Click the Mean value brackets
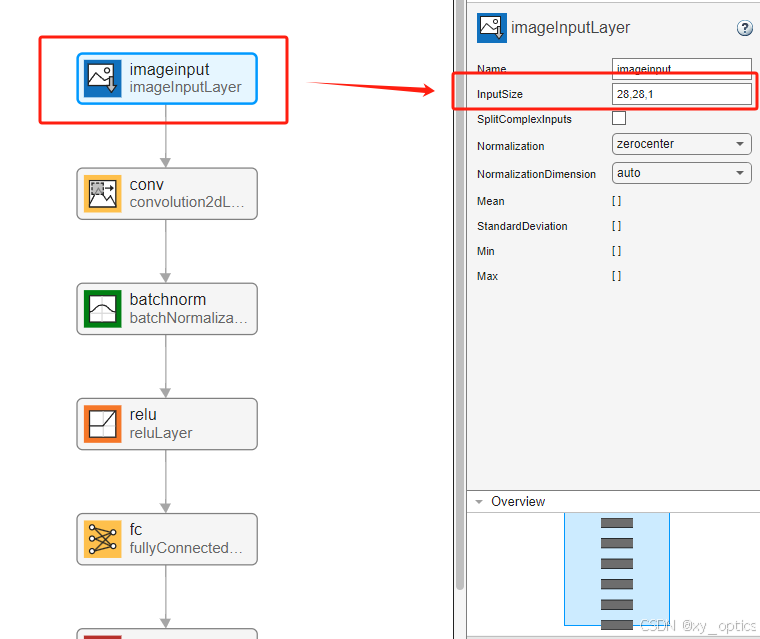The height and width of the screenshot is (639, 760). pyautogui.click(x=616, y=201)
